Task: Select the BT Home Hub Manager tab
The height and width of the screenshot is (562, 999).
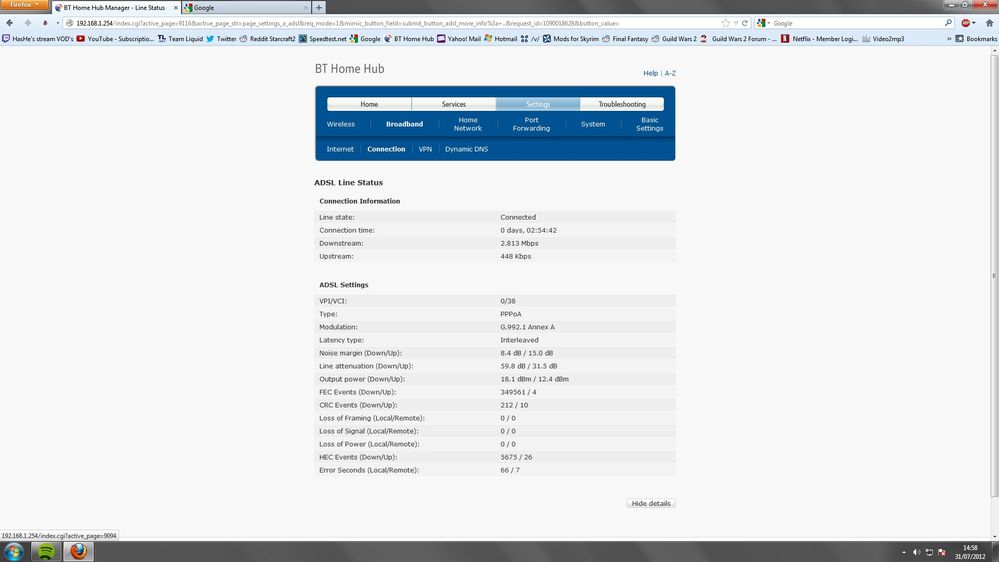Action: 115,8
